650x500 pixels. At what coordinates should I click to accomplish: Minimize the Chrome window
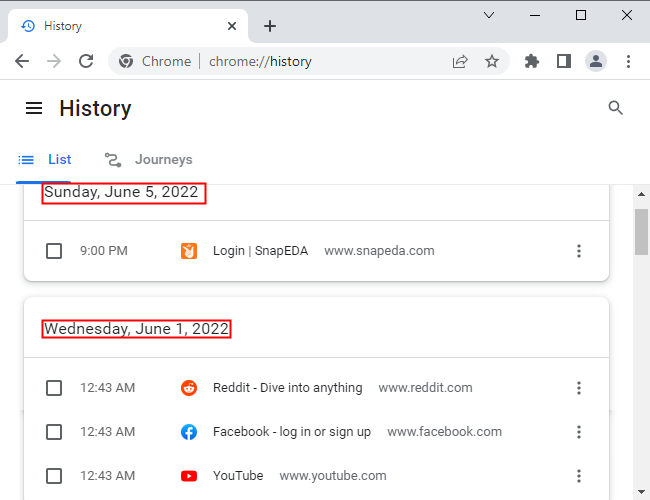pyautogui.click(x=535, y=15)
